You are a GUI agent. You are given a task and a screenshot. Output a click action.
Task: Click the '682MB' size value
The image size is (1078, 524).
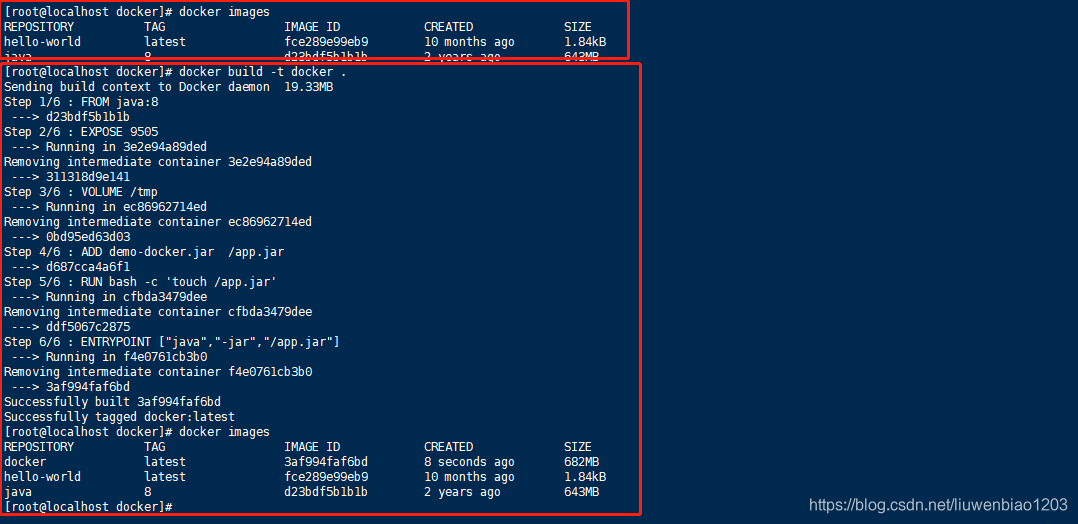click(582, 462)
